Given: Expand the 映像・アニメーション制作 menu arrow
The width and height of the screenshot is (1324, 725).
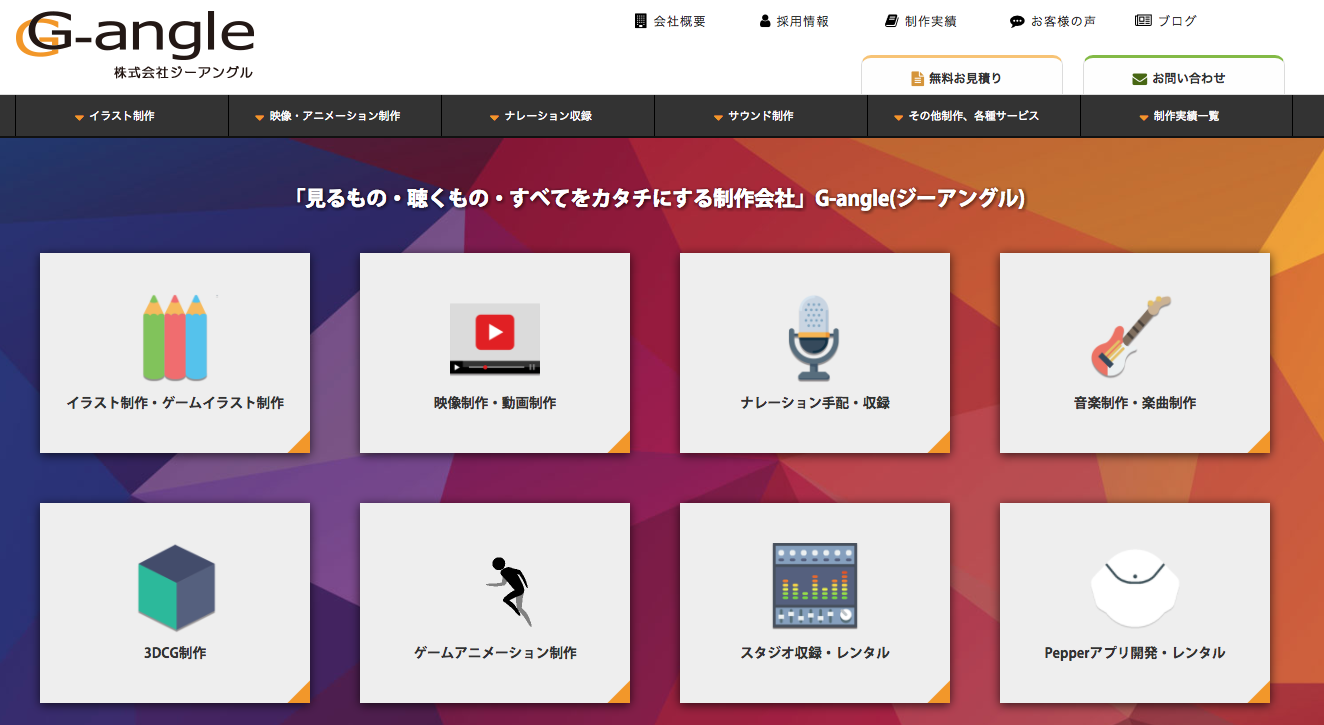Looking at the screenshot, I should coord(260,117).
